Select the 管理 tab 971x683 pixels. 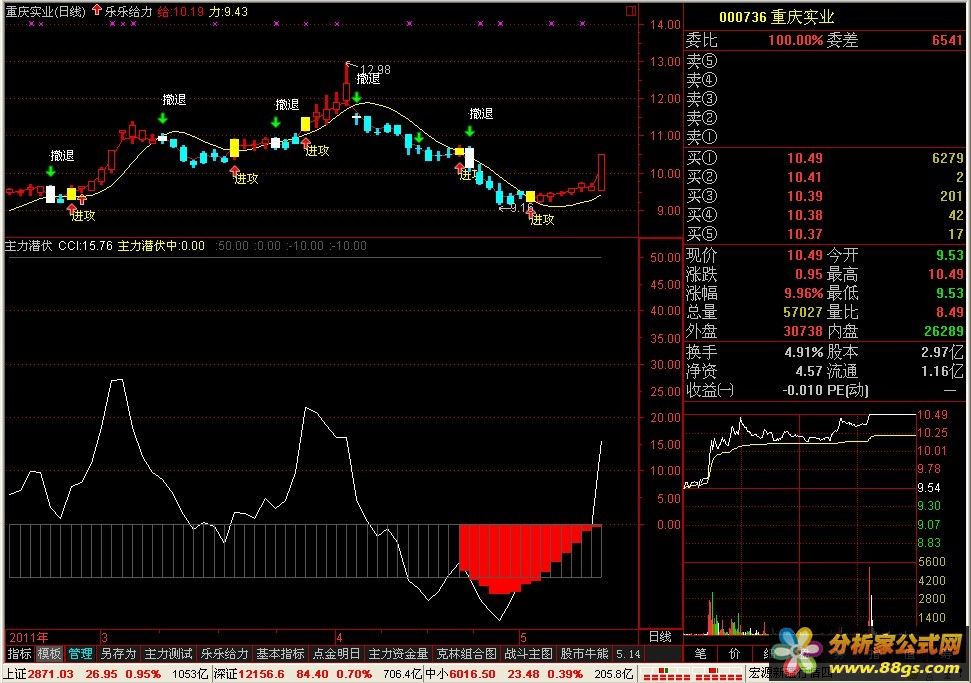point(80,654)
